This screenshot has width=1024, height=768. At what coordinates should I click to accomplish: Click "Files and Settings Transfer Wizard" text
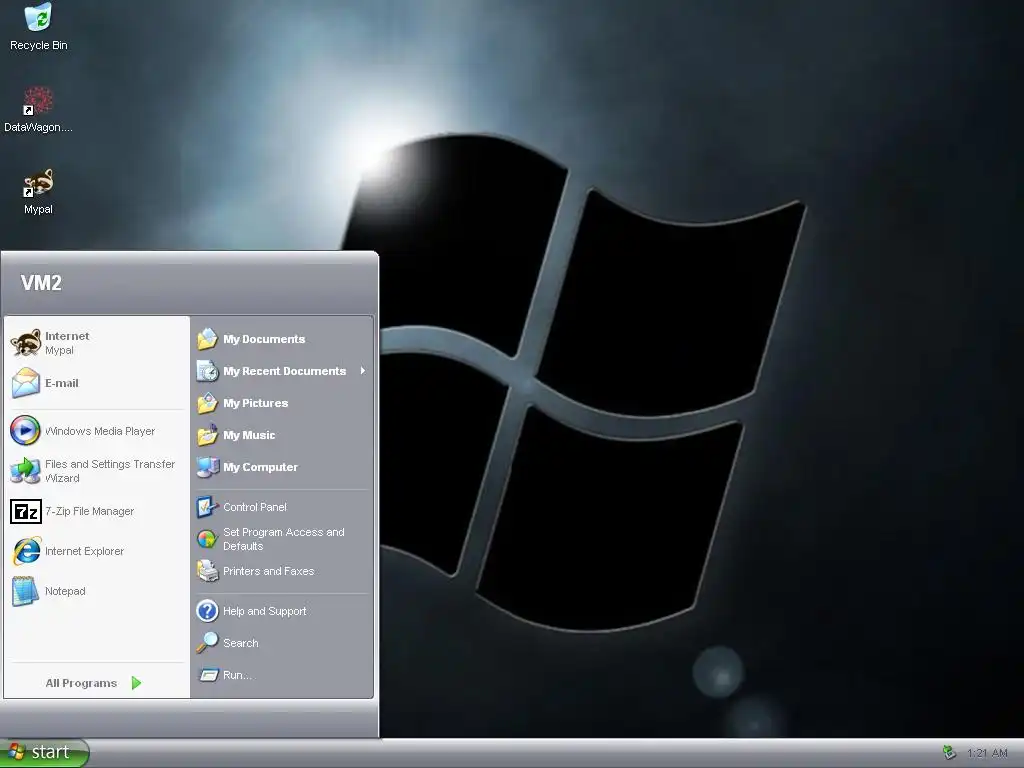click(x=110, y=471)
